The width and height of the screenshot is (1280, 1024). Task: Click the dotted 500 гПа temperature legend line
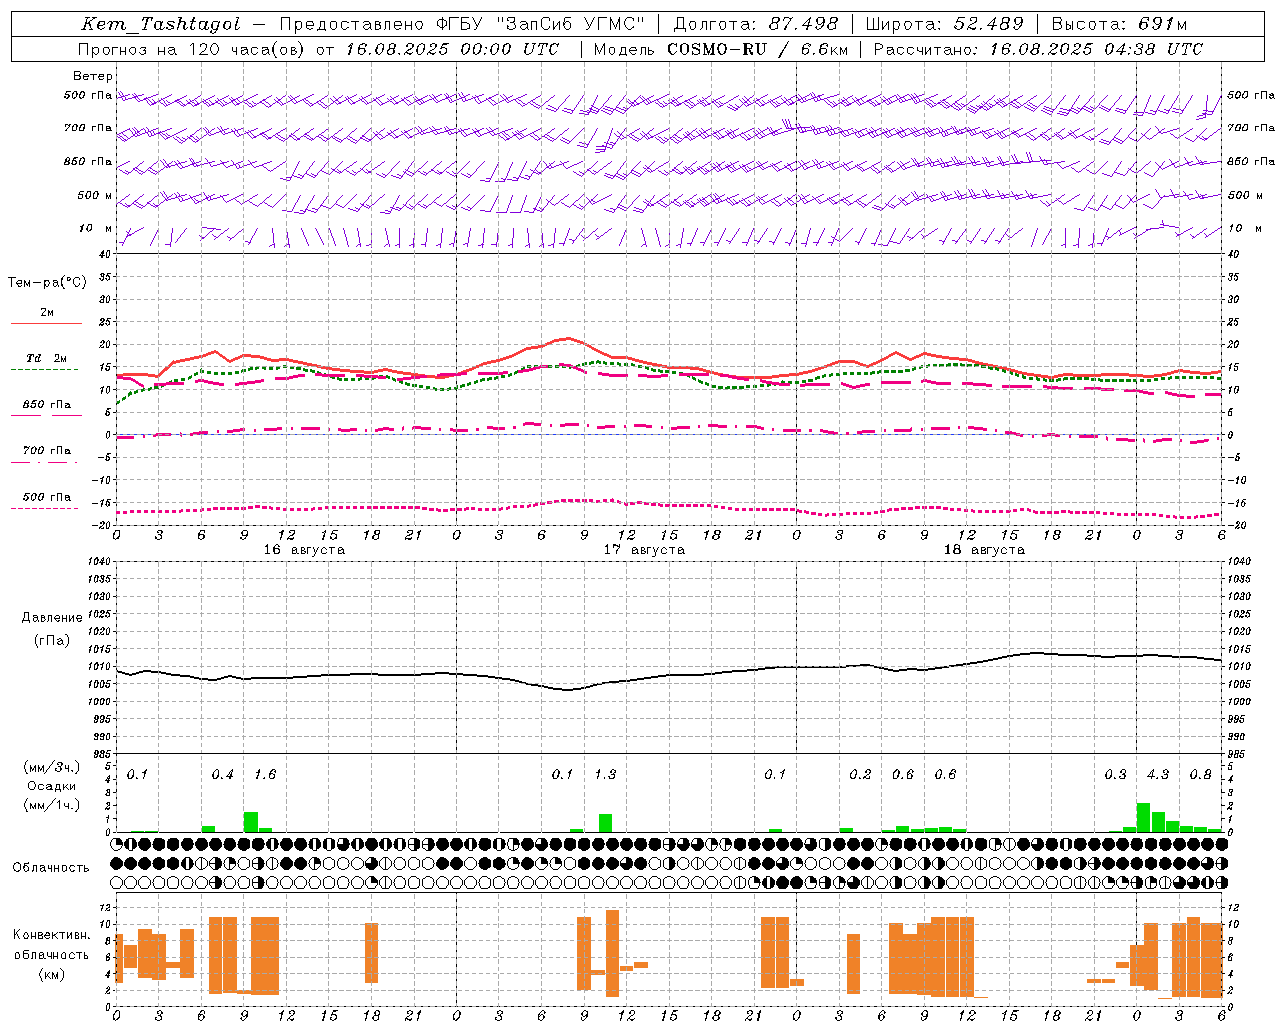point(45,508)
